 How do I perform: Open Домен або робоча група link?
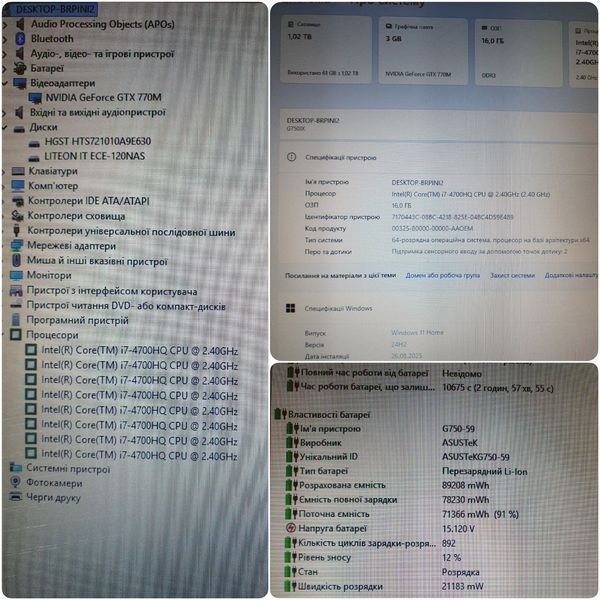(443, 276)
